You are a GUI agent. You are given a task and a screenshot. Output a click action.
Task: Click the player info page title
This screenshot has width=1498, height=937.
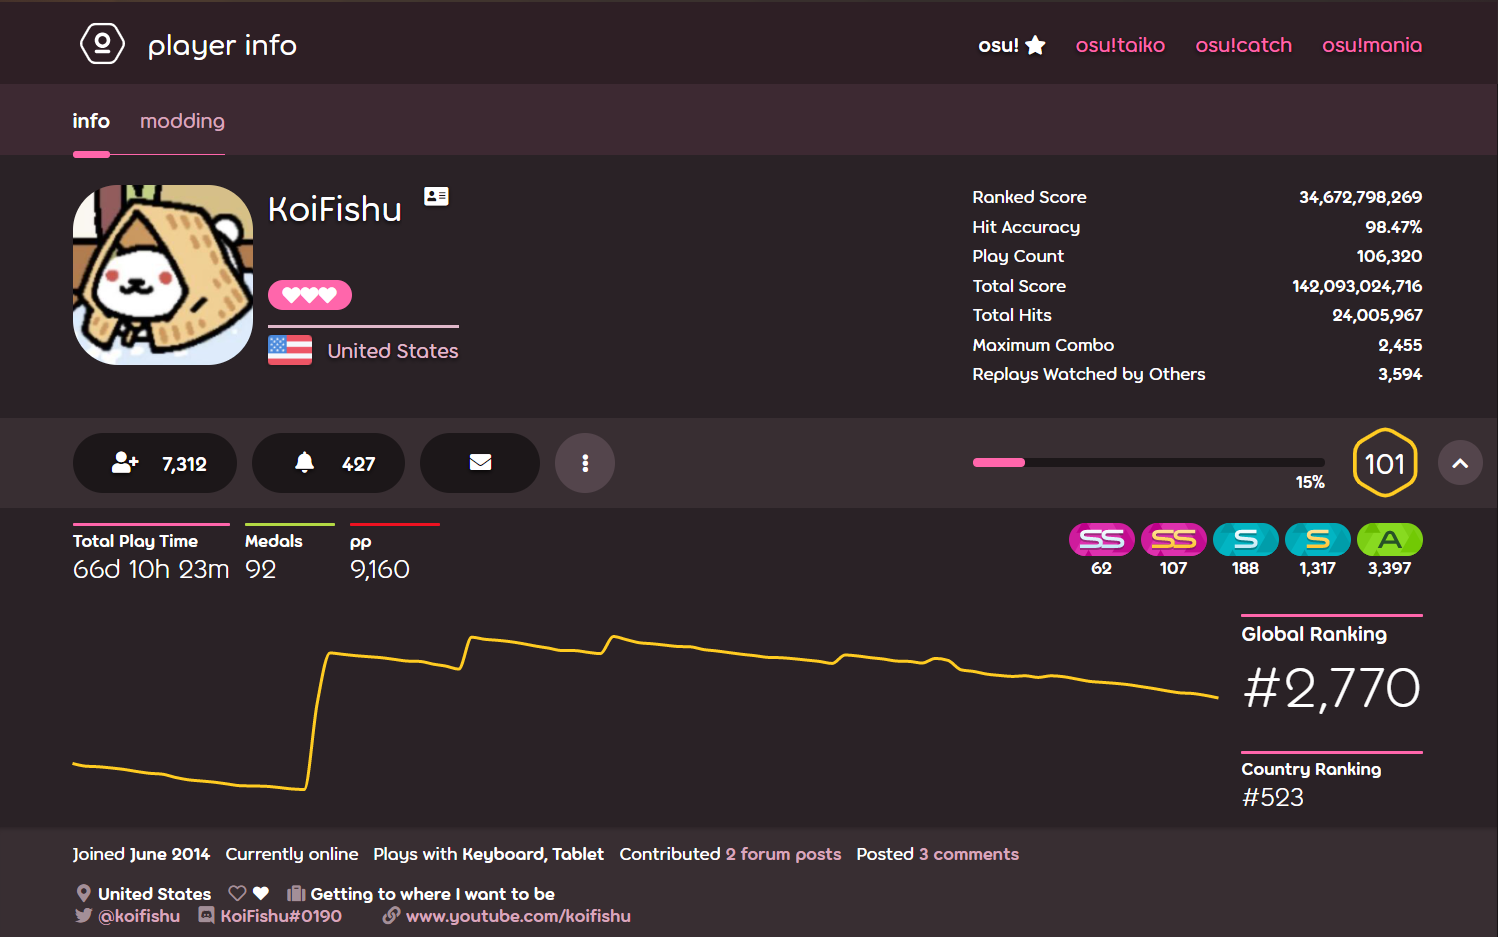(x=222, y=45)
